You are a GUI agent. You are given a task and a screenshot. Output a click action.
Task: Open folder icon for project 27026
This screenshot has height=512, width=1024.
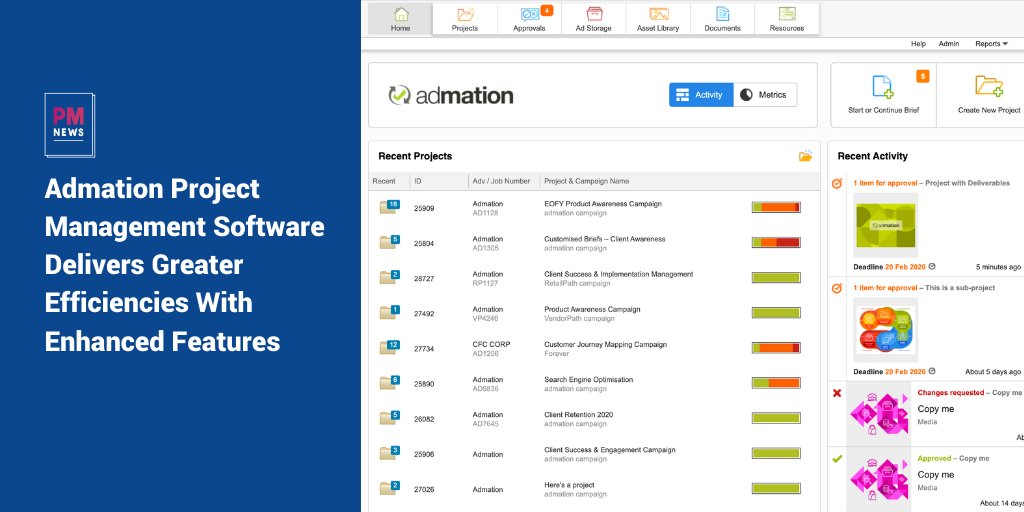[x=389, y=488]
